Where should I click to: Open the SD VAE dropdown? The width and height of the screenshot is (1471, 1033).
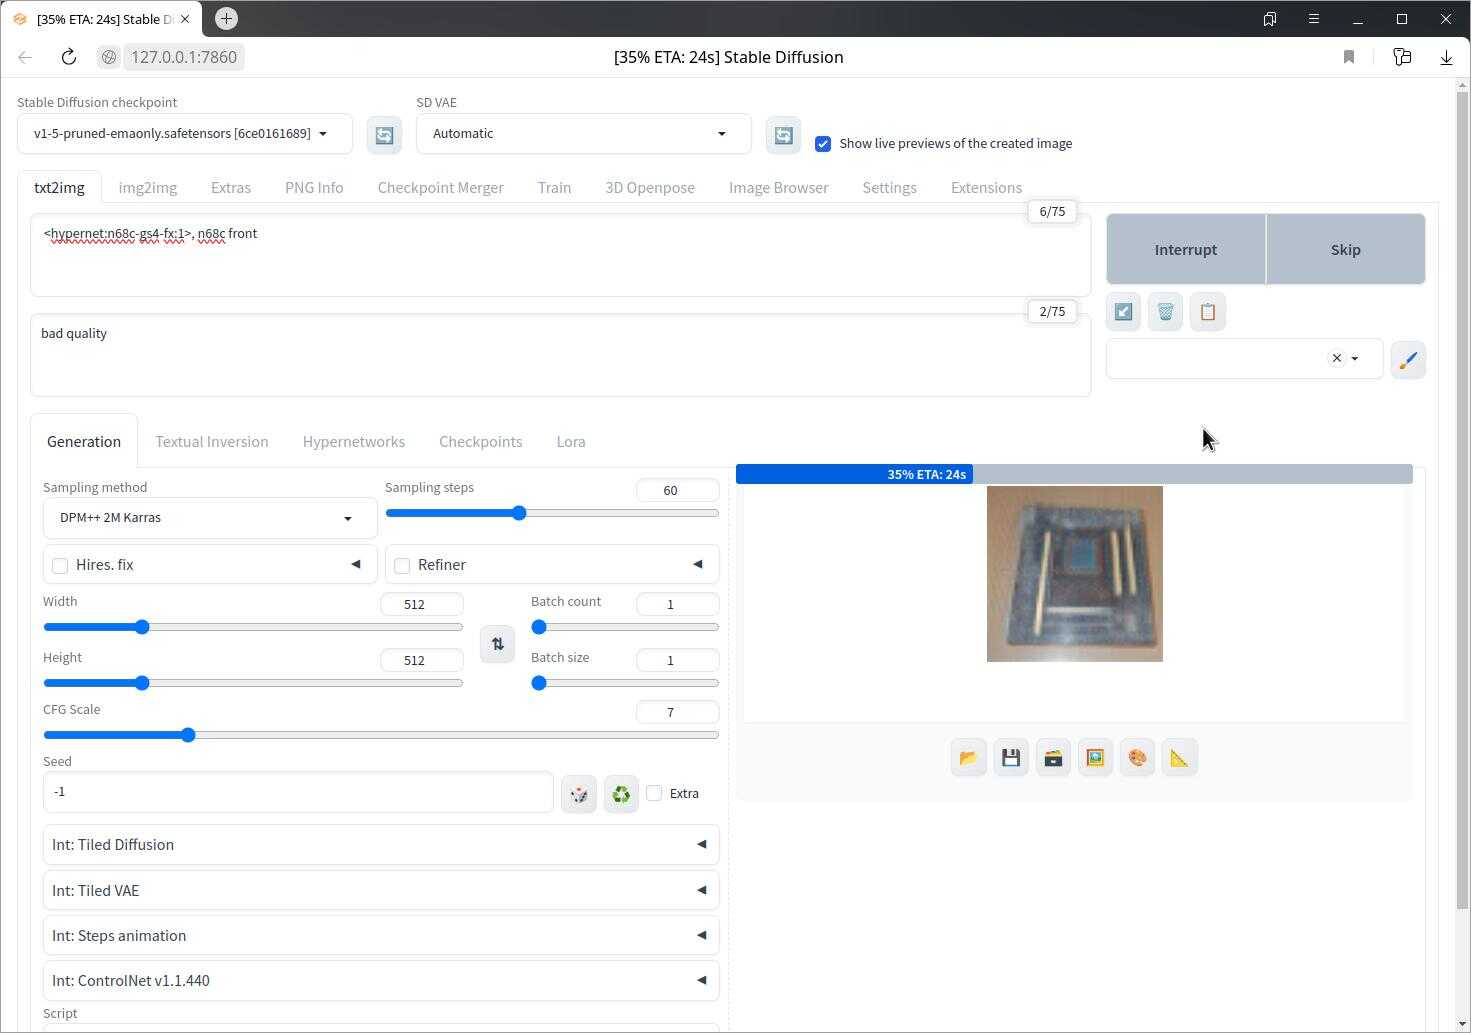pos(583,134)
